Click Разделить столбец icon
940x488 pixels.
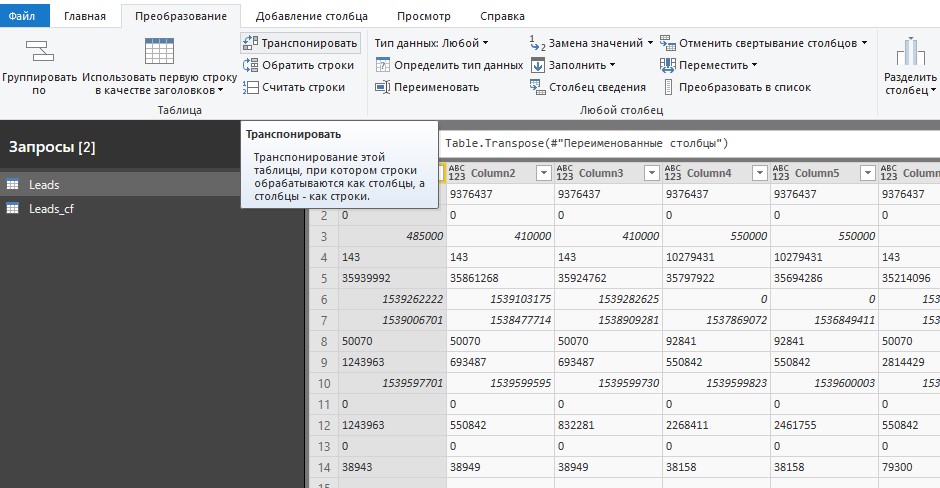pos(910,51)
